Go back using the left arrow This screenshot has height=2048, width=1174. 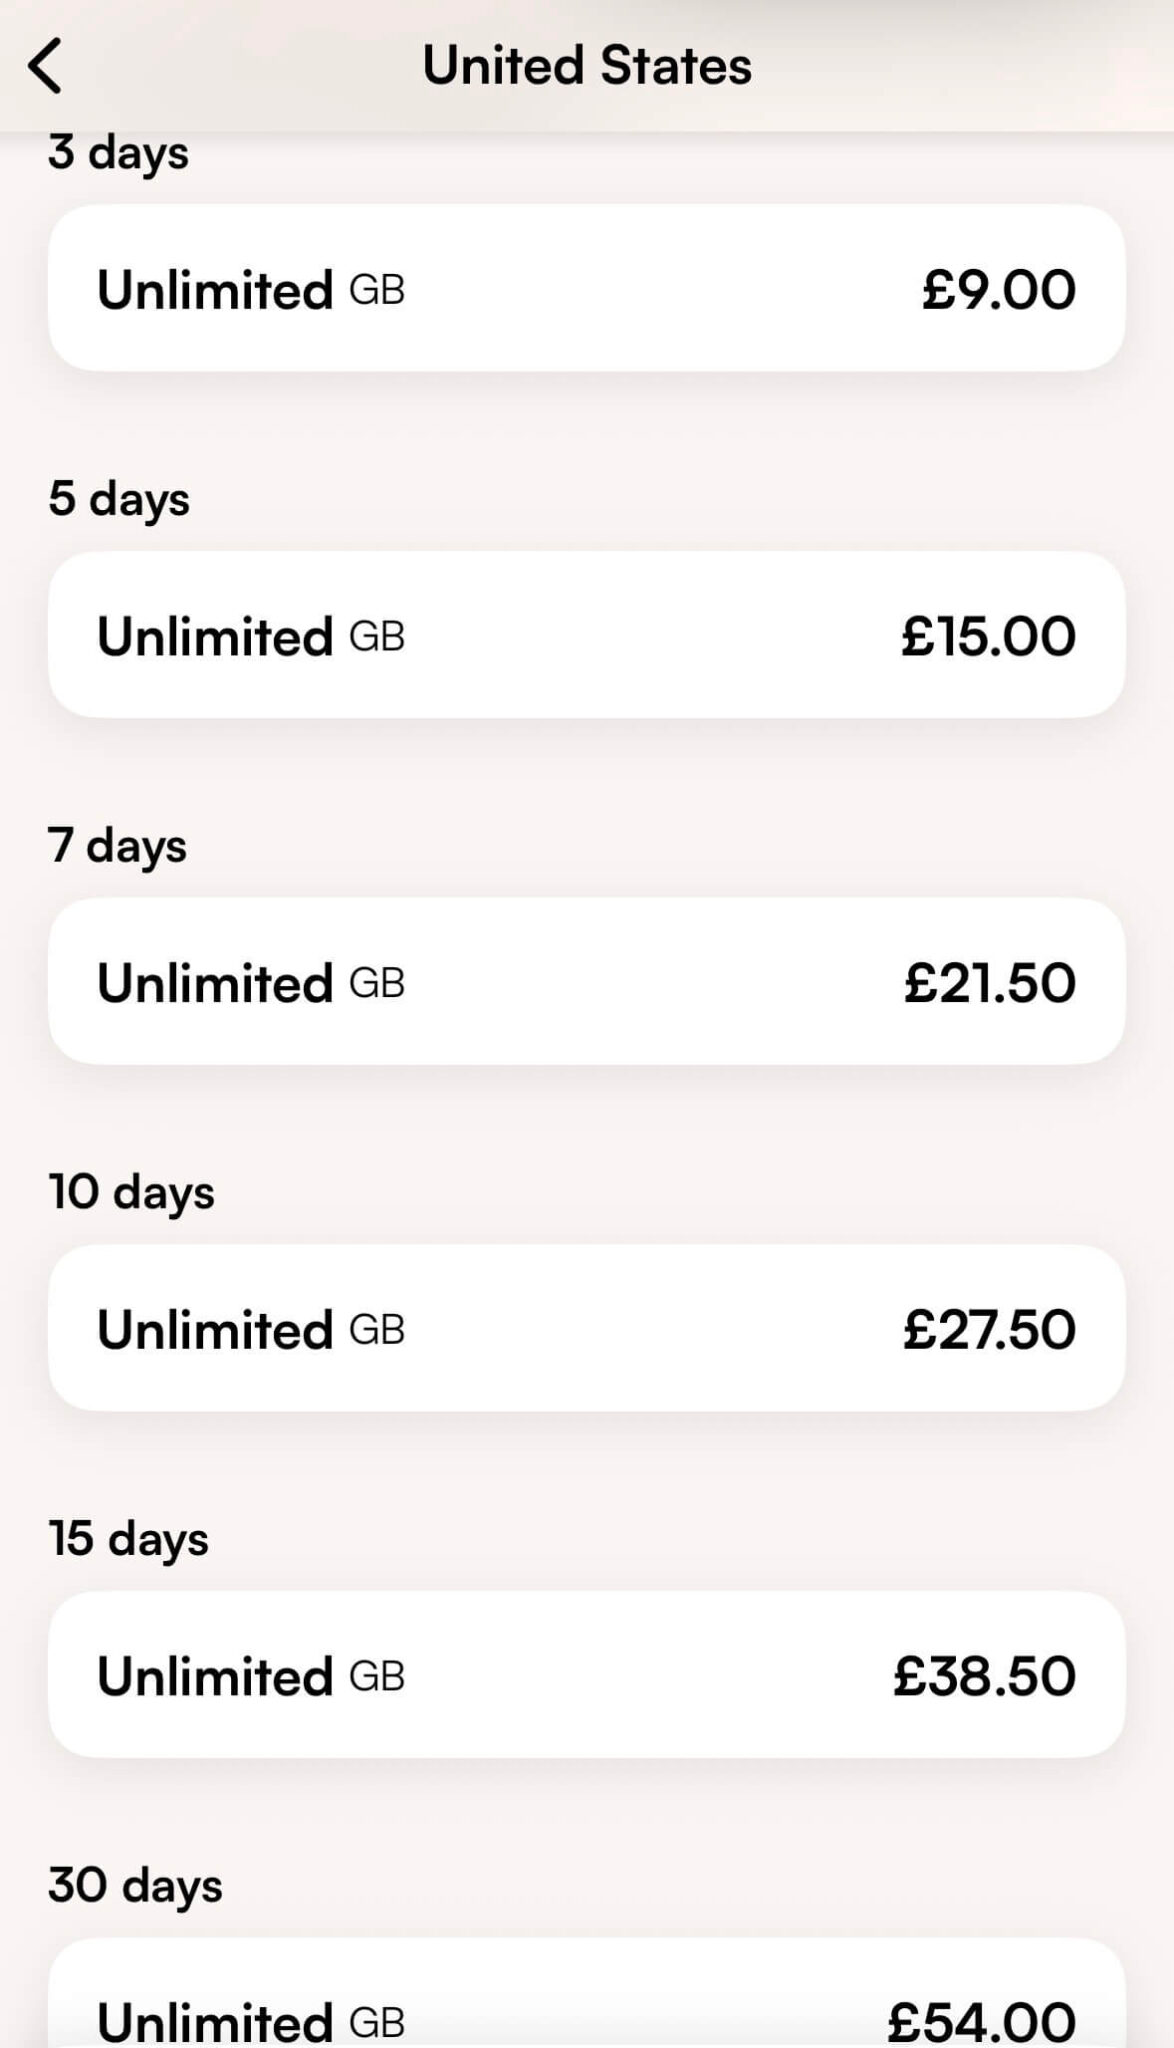click(x=46, y=66)
